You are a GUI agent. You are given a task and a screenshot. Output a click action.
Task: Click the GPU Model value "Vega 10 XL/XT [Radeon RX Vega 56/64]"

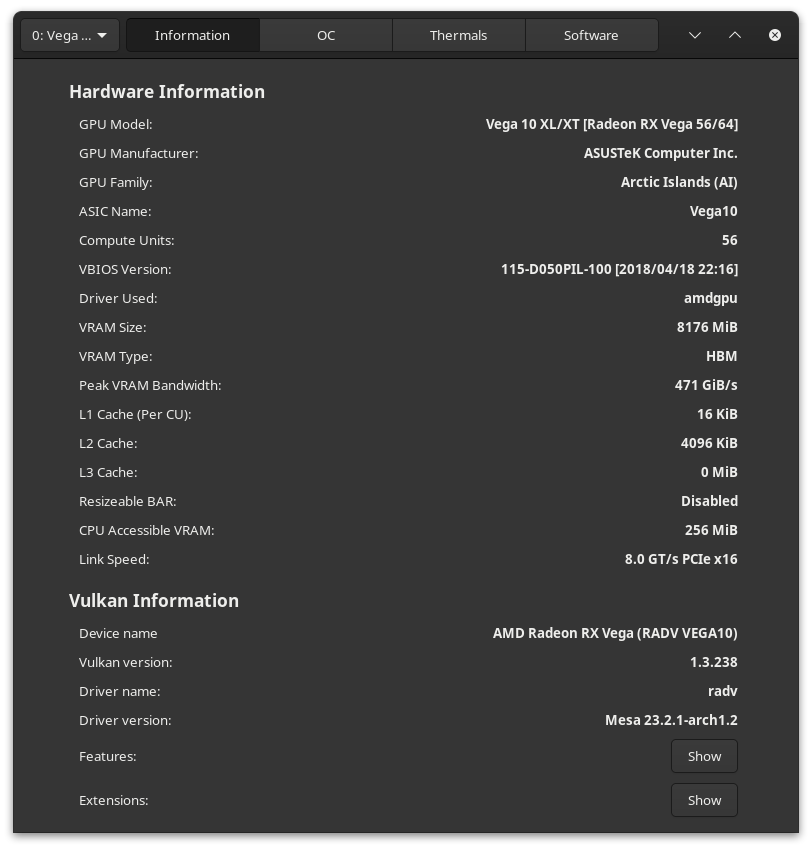(612, 124)
